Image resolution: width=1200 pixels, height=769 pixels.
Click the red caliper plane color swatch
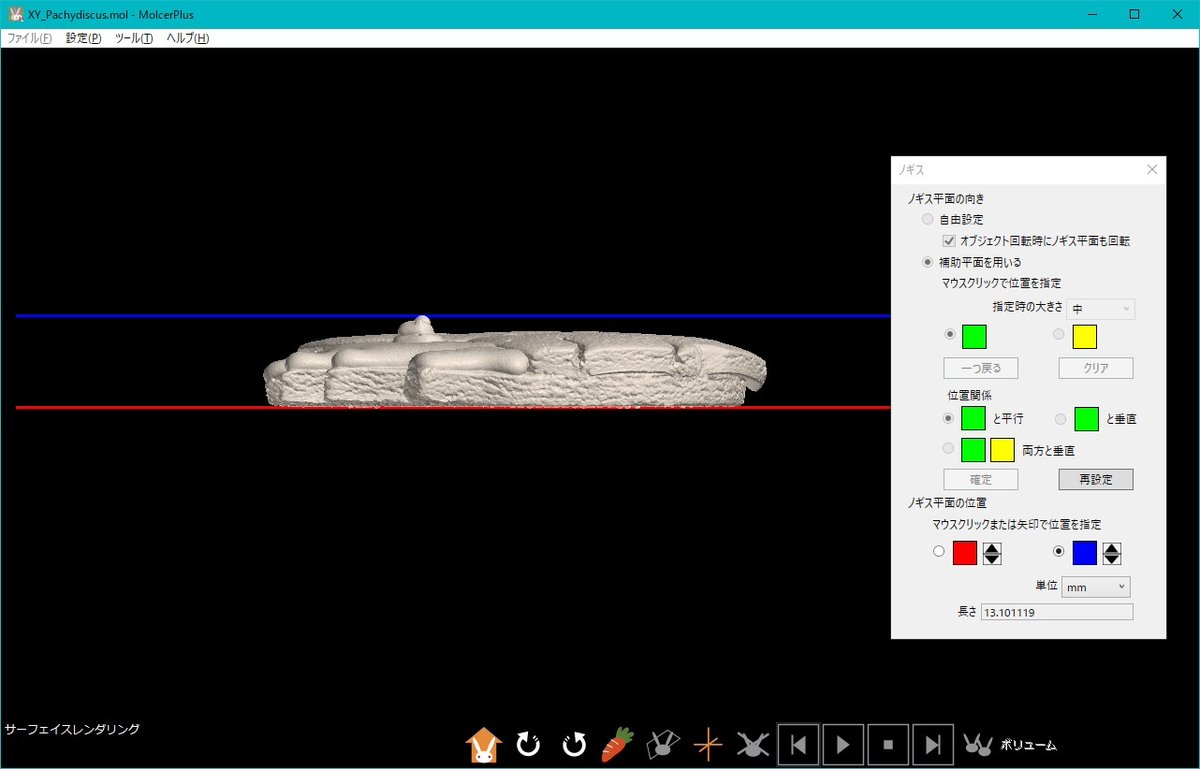(x=965, y=553)
